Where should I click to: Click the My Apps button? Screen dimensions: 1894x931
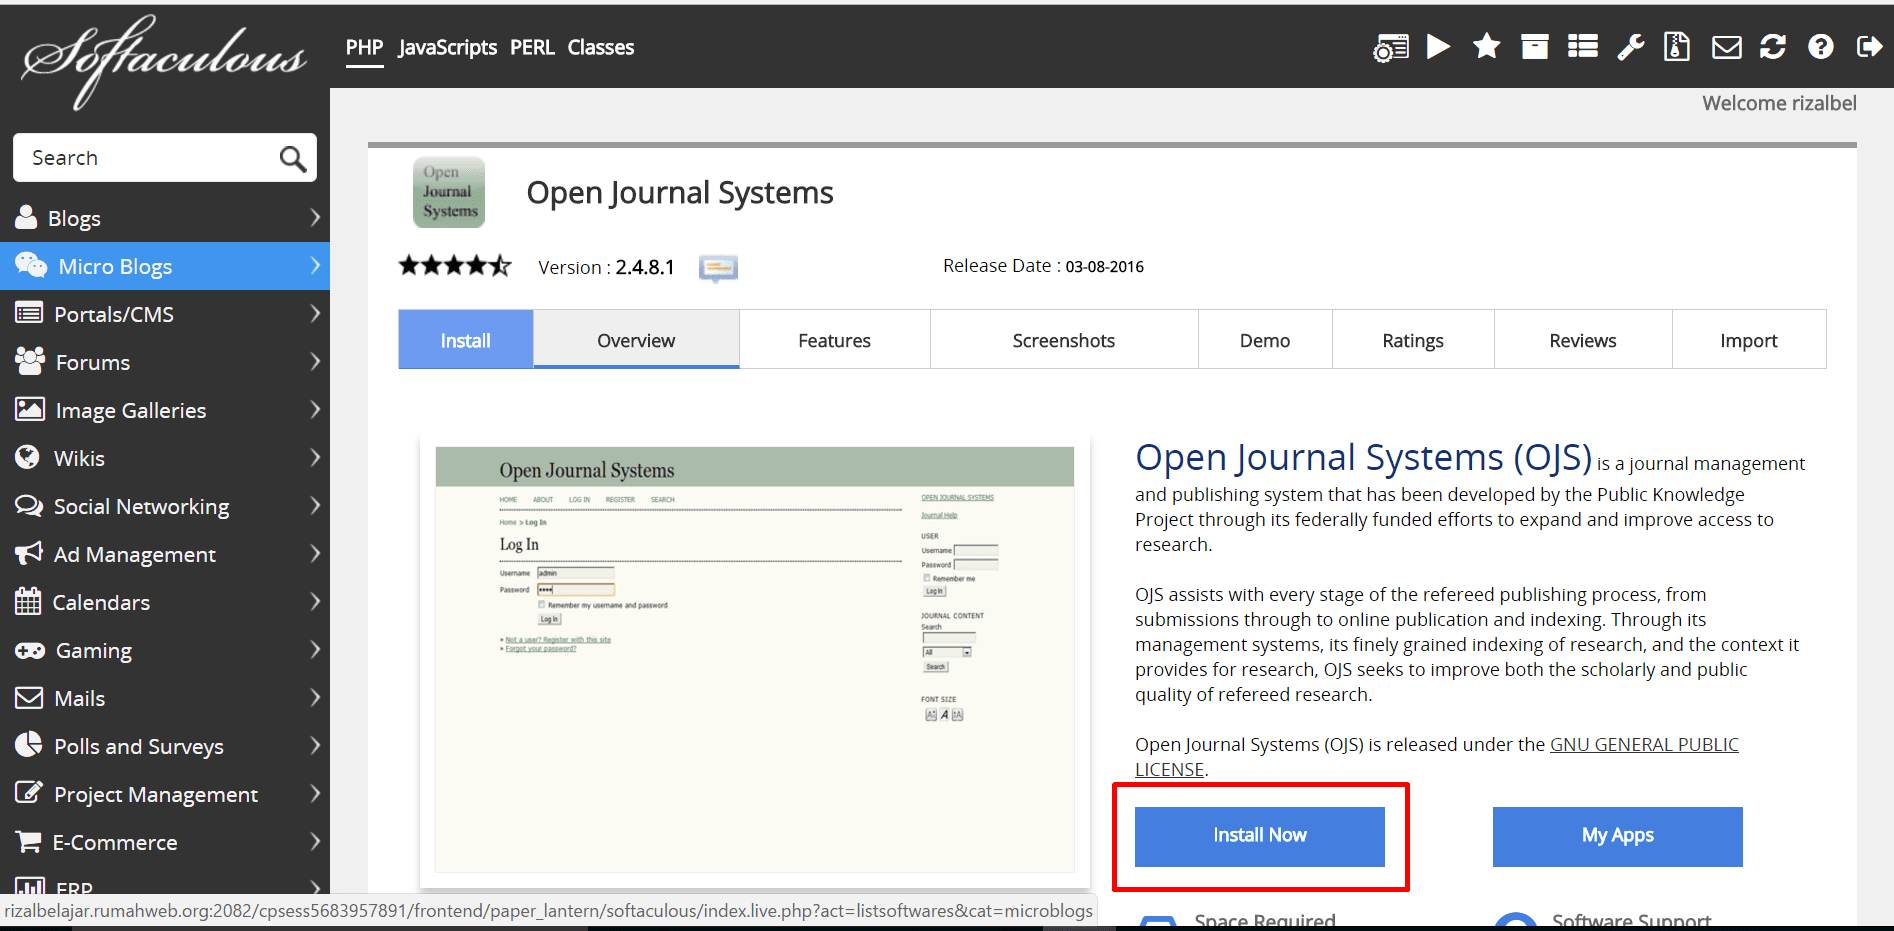tap(1618, 836)
